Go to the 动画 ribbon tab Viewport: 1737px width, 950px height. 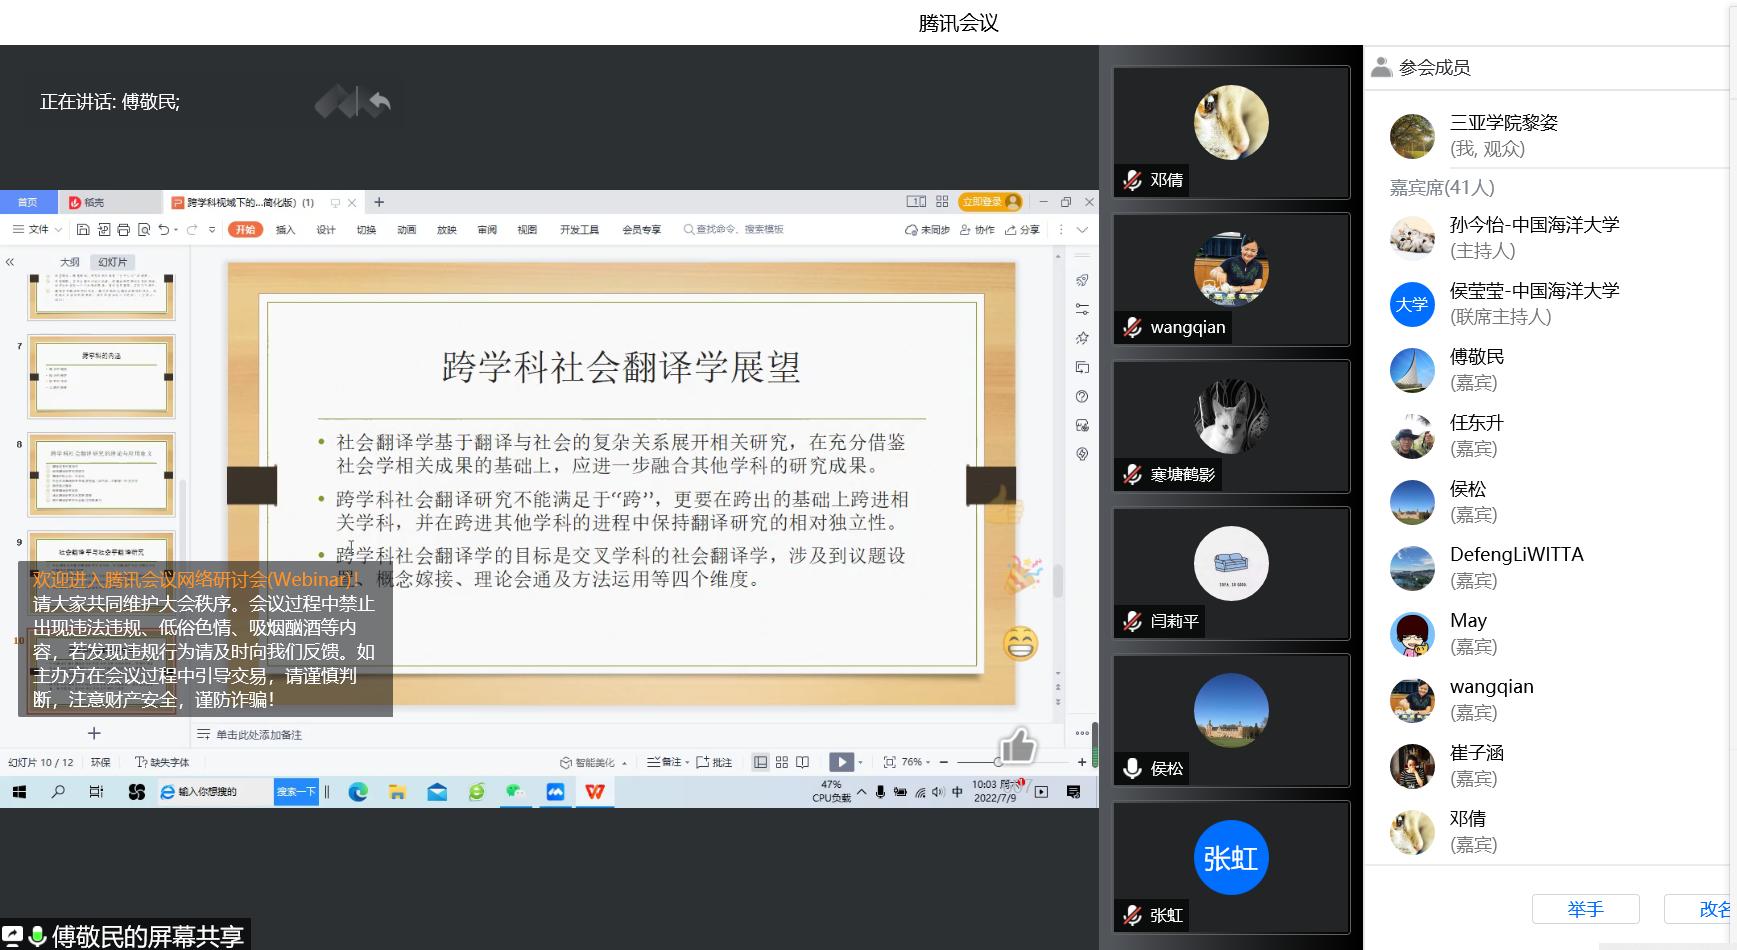pyautogui.click(x=406, y=230)
